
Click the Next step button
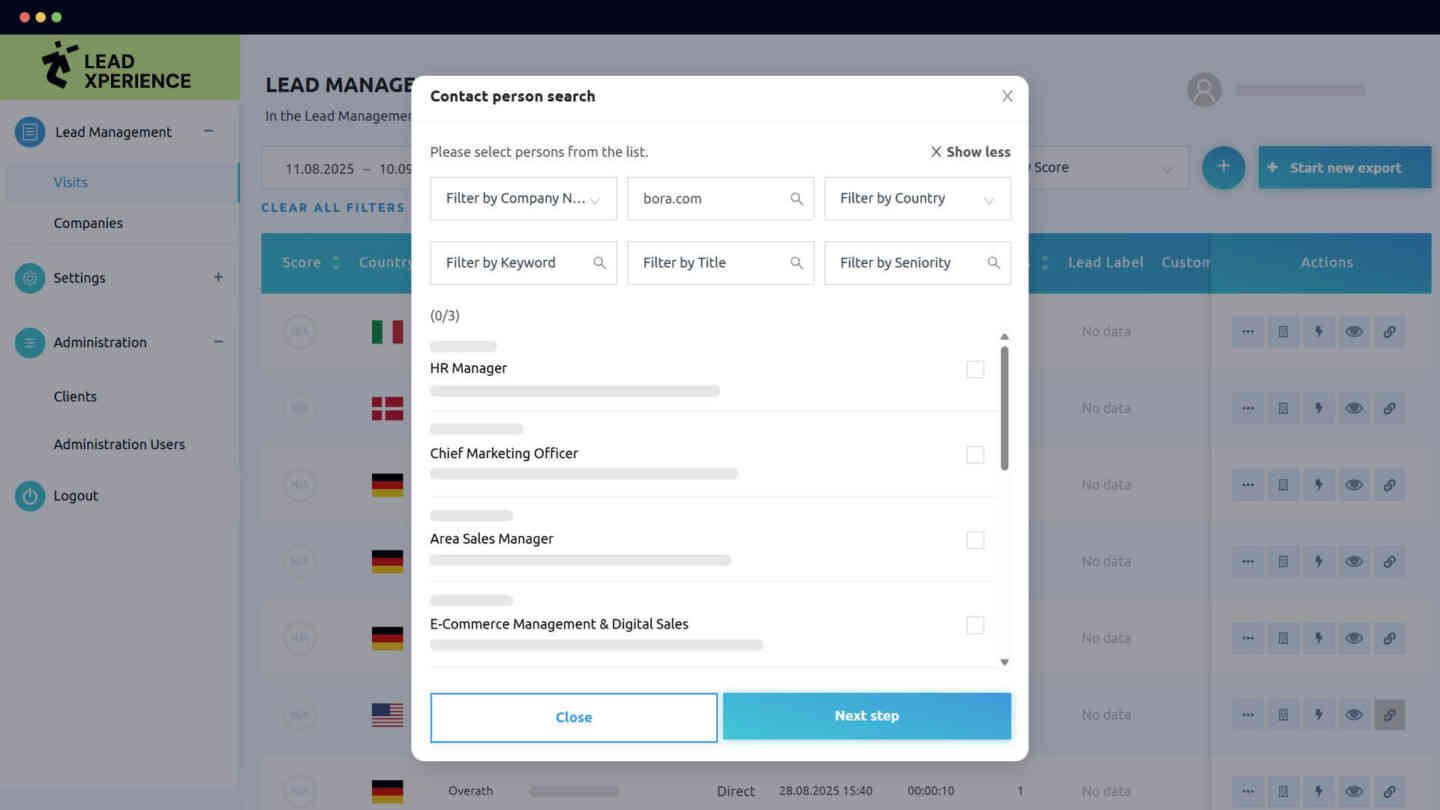(x=866, y=716)
